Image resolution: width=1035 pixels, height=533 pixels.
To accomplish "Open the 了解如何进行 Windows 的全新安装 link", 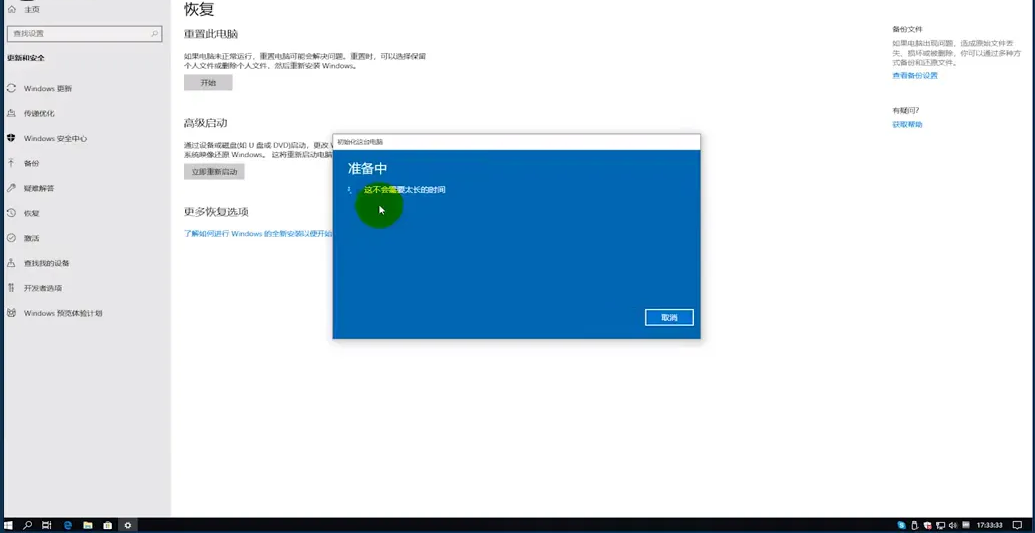I will [x=258, y=234].
